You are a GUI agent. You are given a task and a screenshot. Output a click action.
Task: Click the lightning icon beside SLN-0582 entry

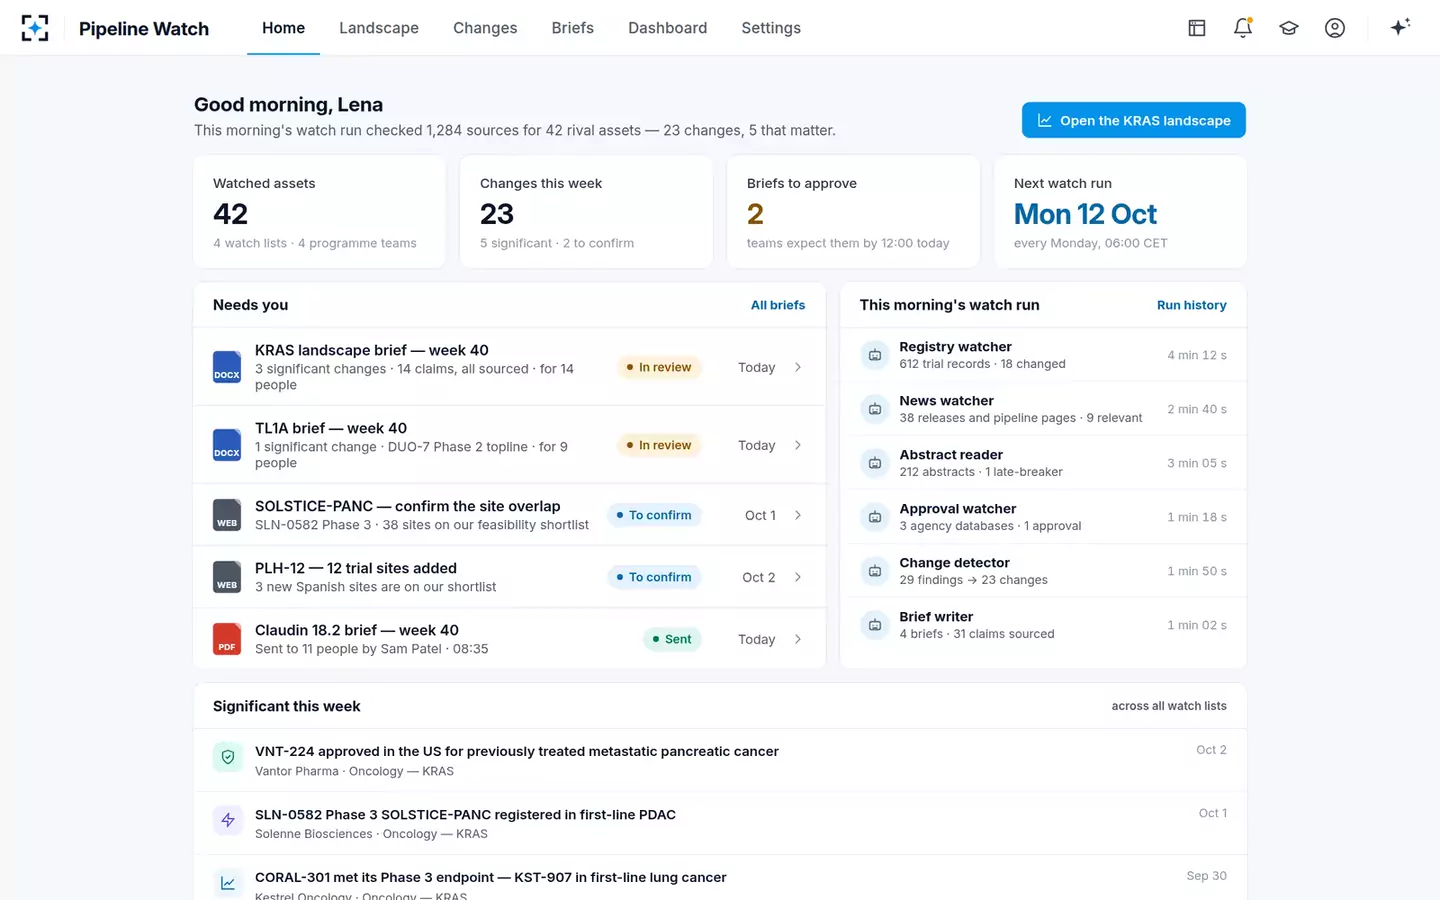(228, 820)
